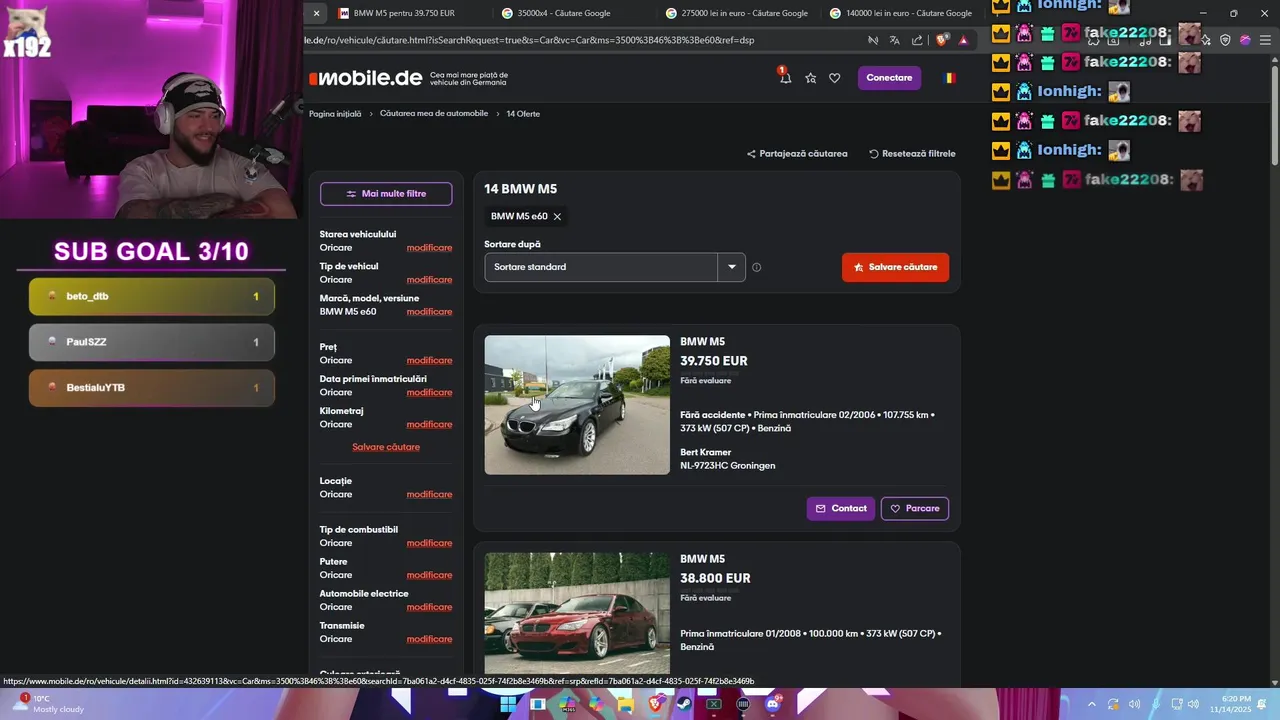
Task: Click modificare next to Marcă, model, versiune
Action: (429, 311)
